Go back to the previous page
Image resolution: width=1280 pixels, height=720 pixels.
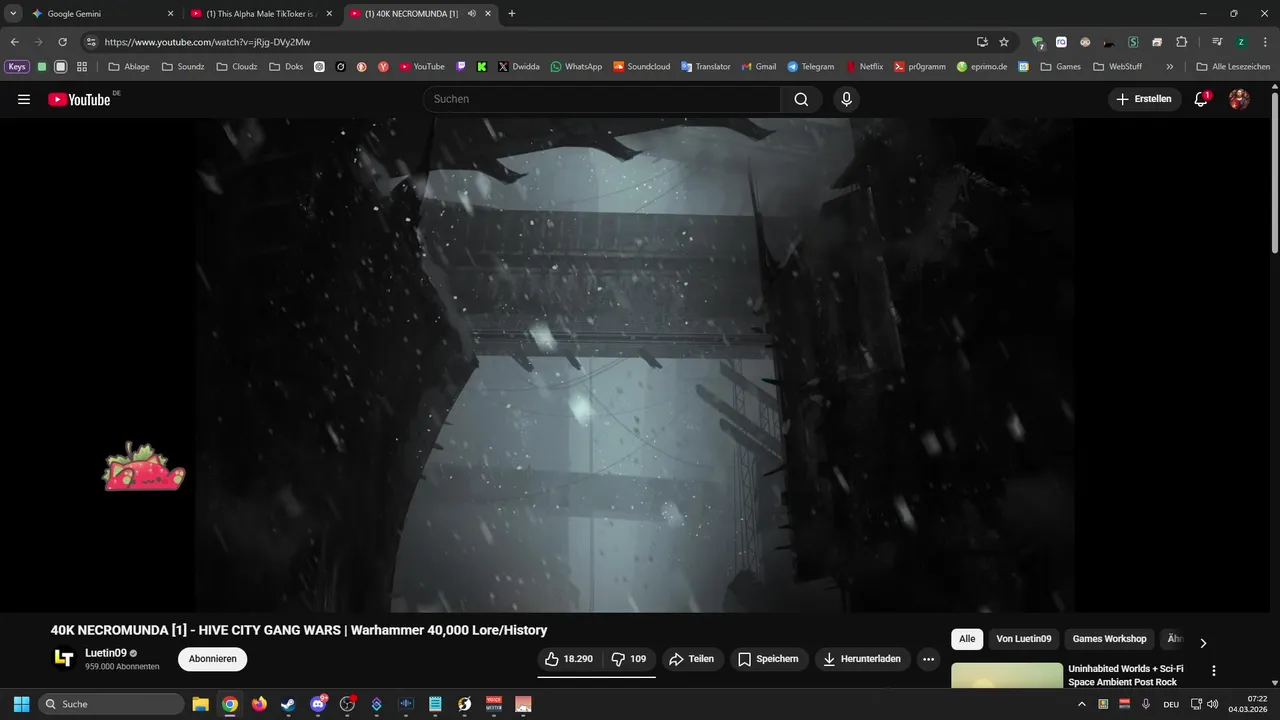pyautogui.click(x=14, y=42)
